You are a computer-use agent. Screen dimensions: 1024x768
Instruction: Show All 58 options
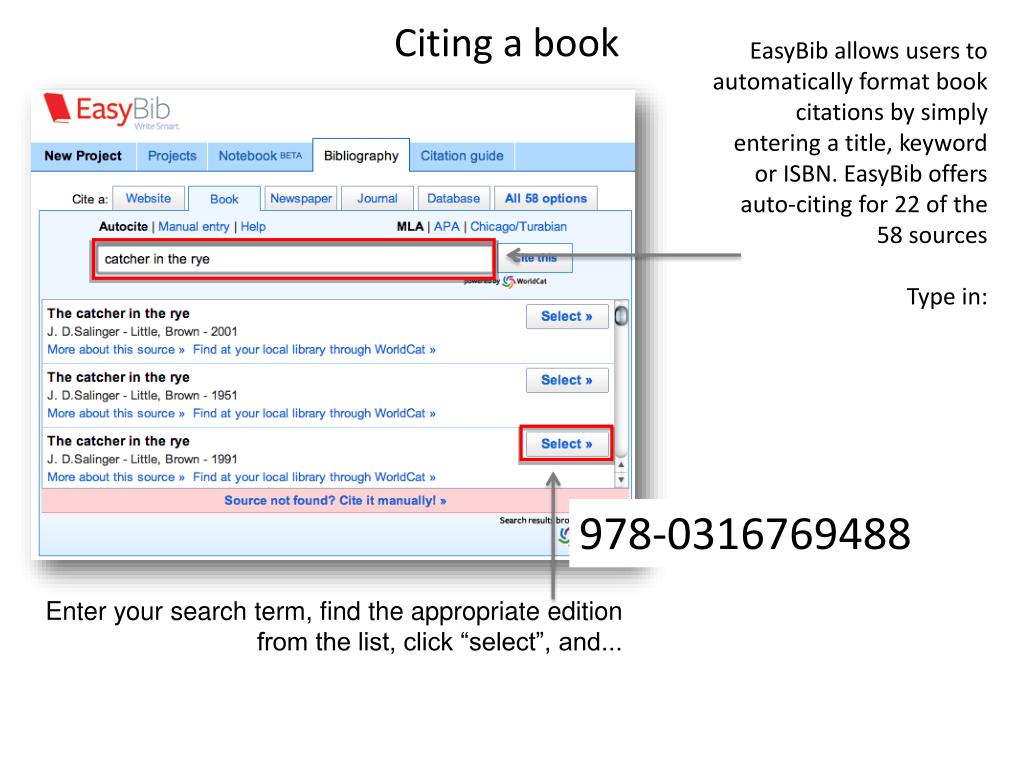(x=546, y=199)
